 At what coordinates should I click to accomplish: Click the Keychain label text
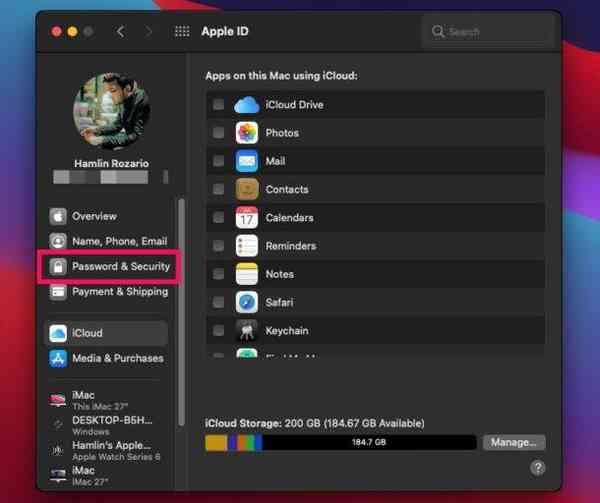pyautogui.click(x=287, y=331)
